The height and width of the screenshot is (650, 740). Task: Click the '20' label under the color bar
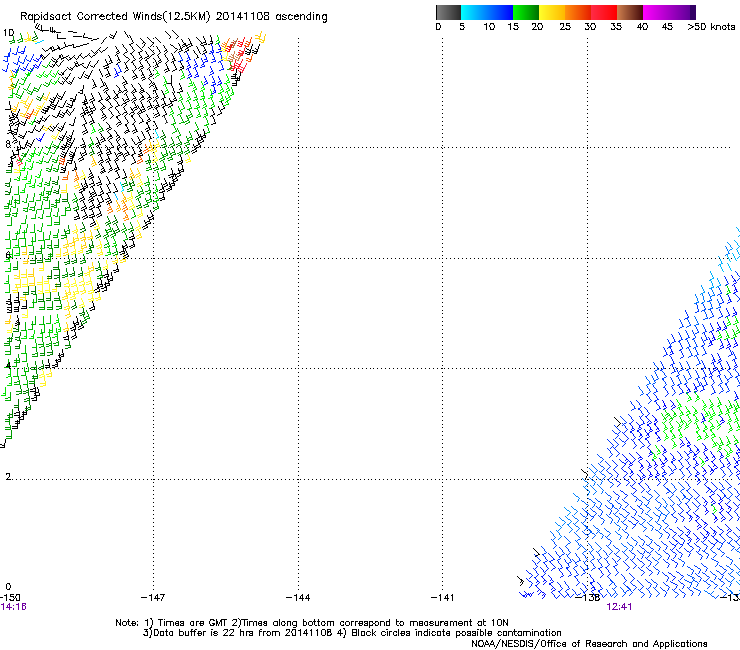click(537, 27)
